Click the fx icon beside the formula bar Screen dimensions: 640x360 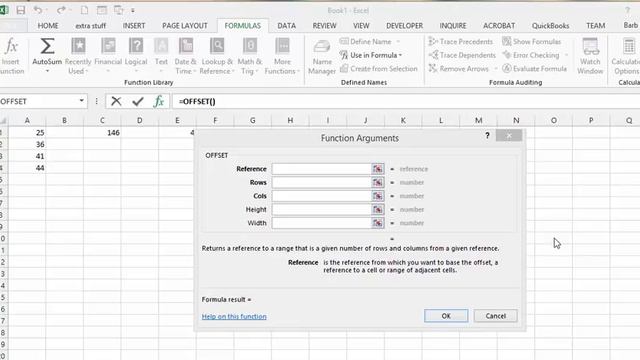pos(158,101)
